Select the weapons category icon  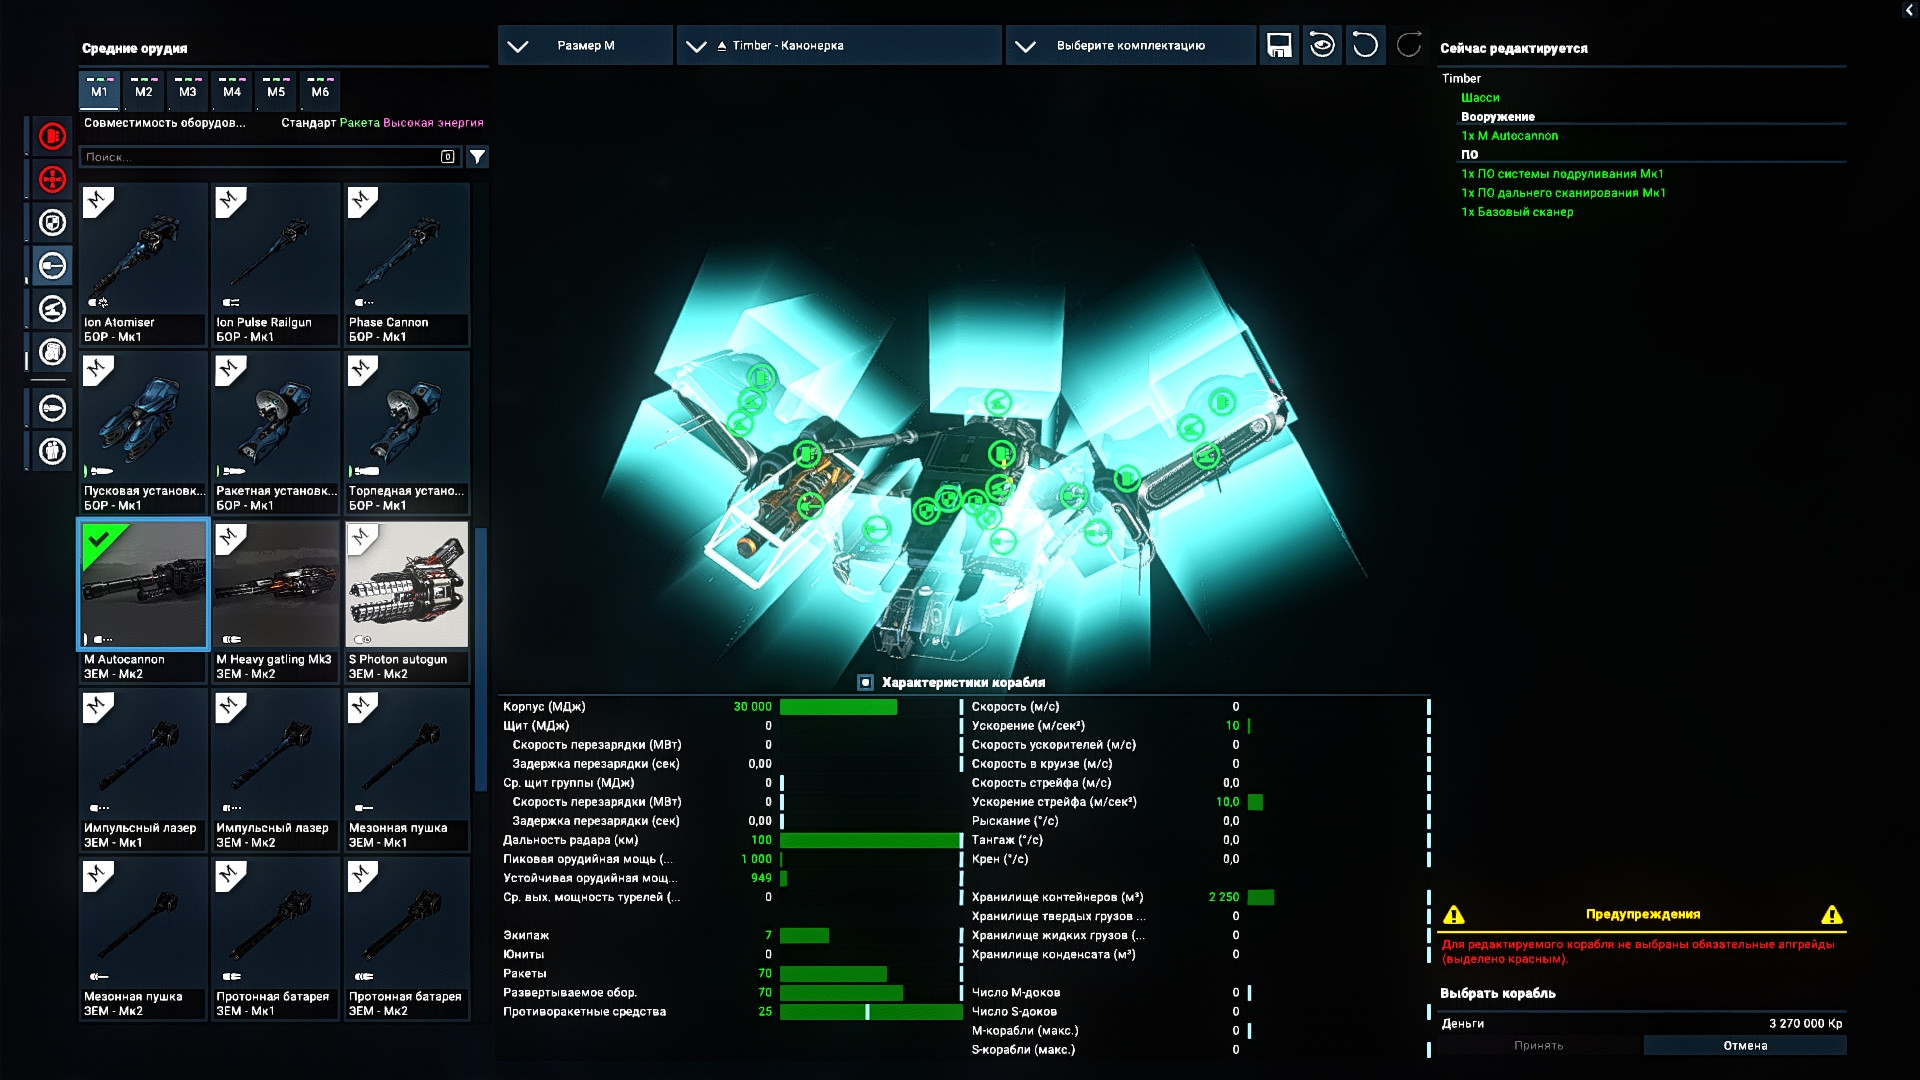(x=52, y=266)
